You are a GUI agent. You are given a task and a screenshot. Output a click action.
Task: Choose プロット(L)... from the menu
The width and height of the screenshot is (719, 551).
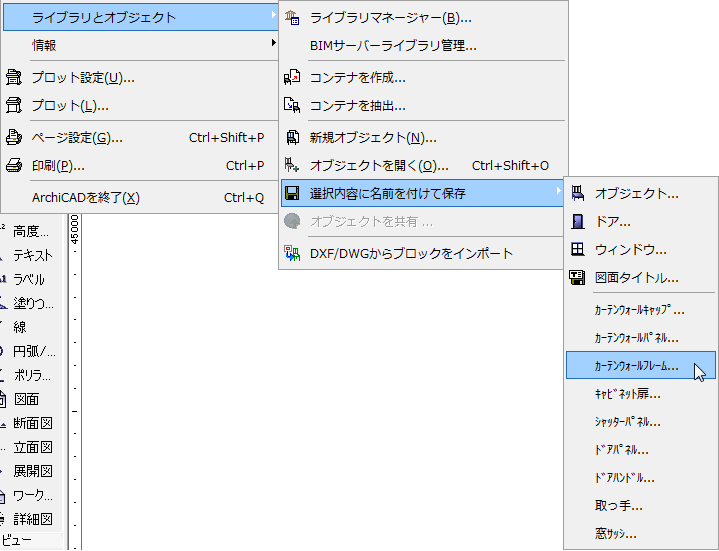tap(140, 105)
